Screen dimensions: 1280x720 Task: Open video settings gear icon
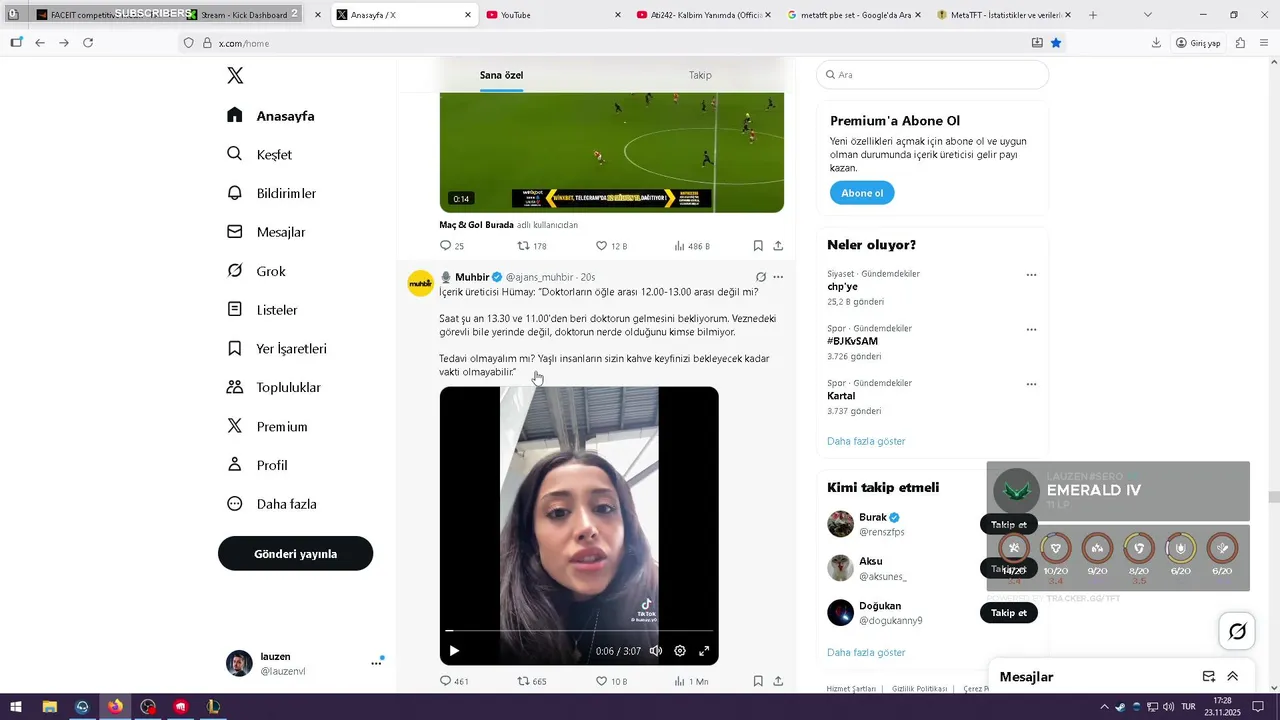tap(680, 651)
